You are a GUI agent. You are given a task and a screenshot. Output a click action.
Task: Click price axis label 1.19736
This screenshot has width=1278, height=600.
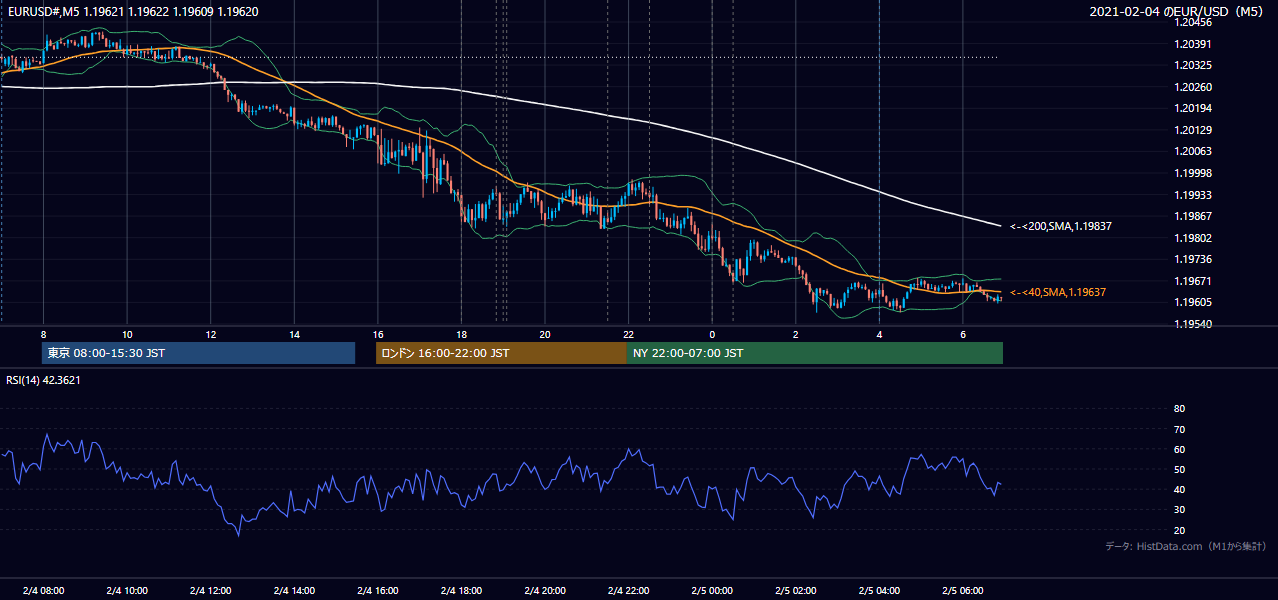pyautogui.click(x=1193, y=260)
